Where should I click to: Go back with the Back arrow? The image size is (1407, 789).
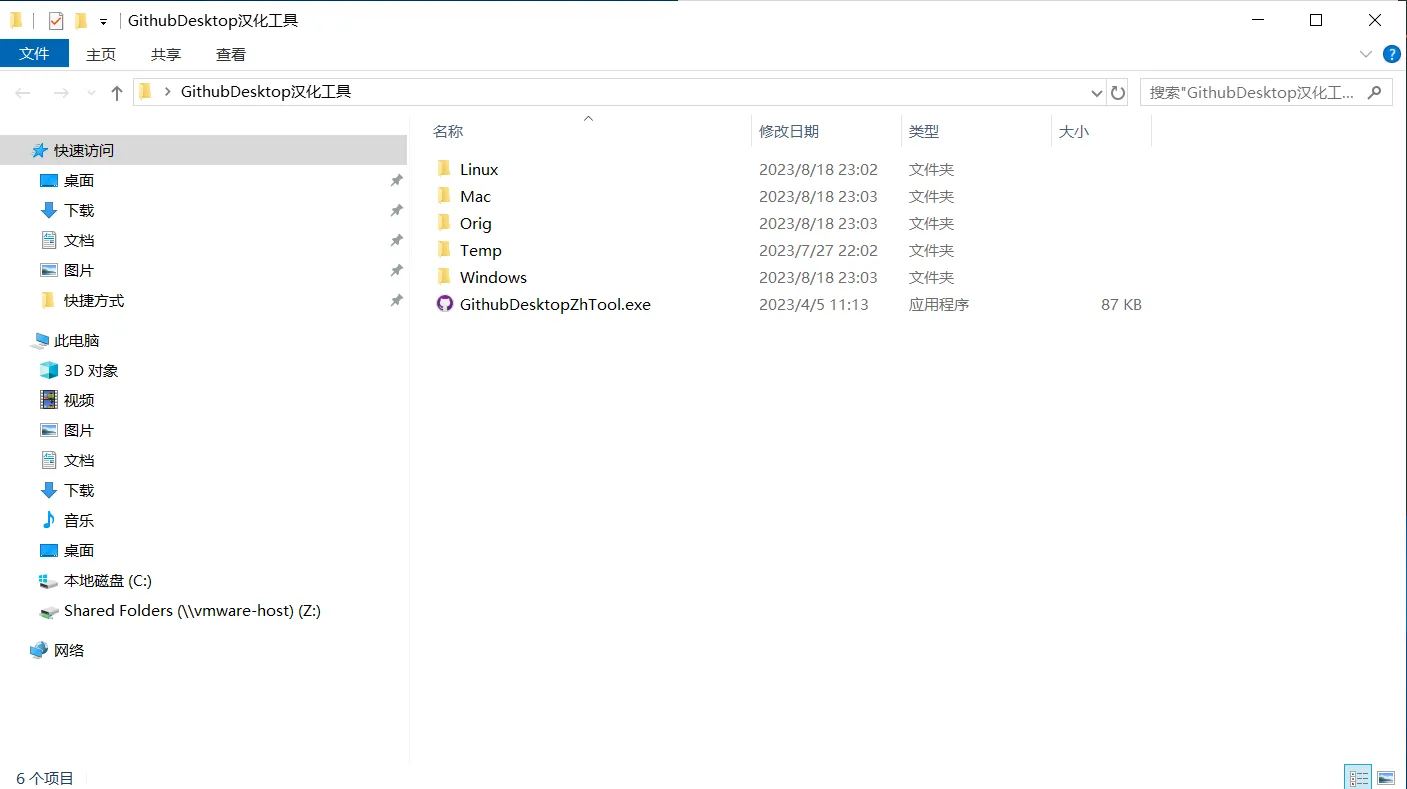point(23,92)
